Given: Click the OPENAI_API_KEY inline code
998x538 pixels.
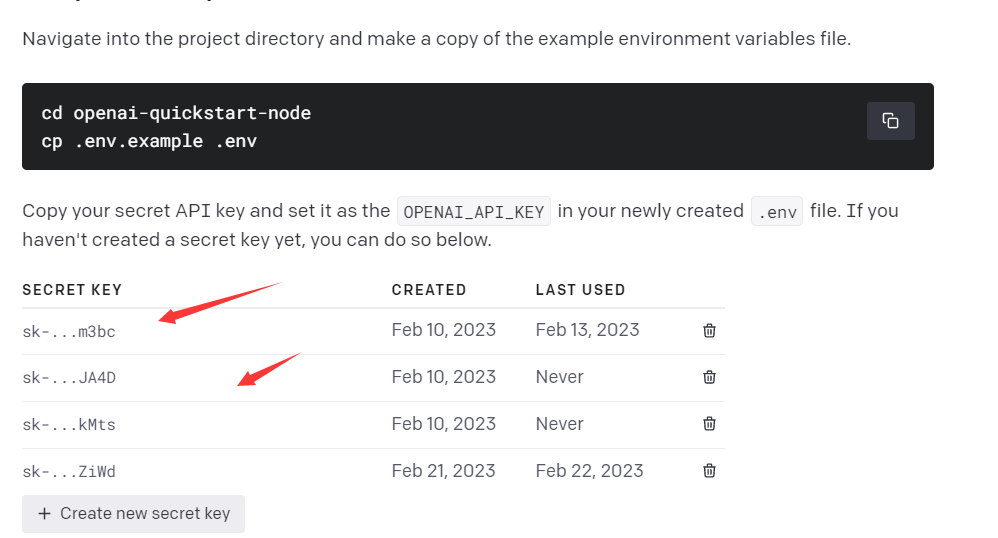Looking at the screenshot, I should point(473,212).
